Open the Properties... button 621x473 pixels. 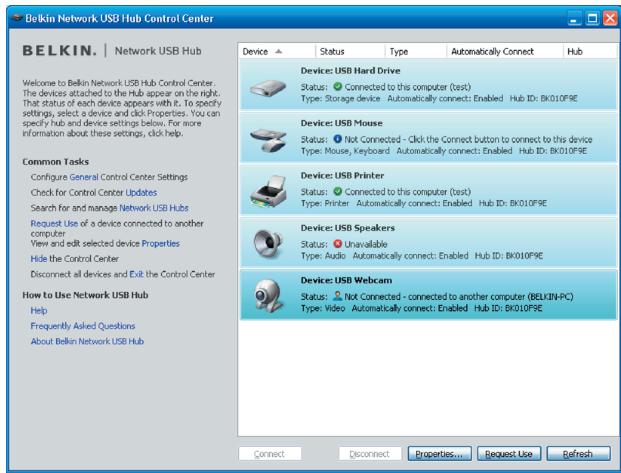[440, 454]
